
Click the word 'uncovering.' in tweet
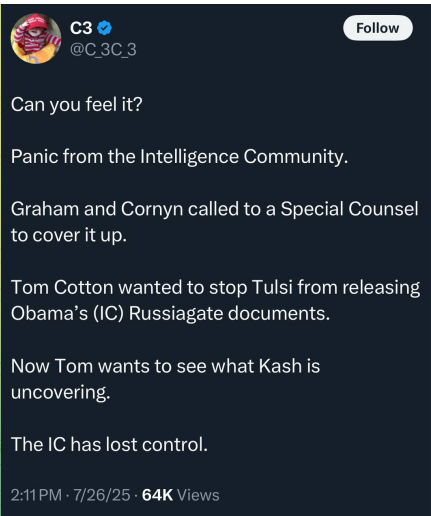(x=60, y=392)
